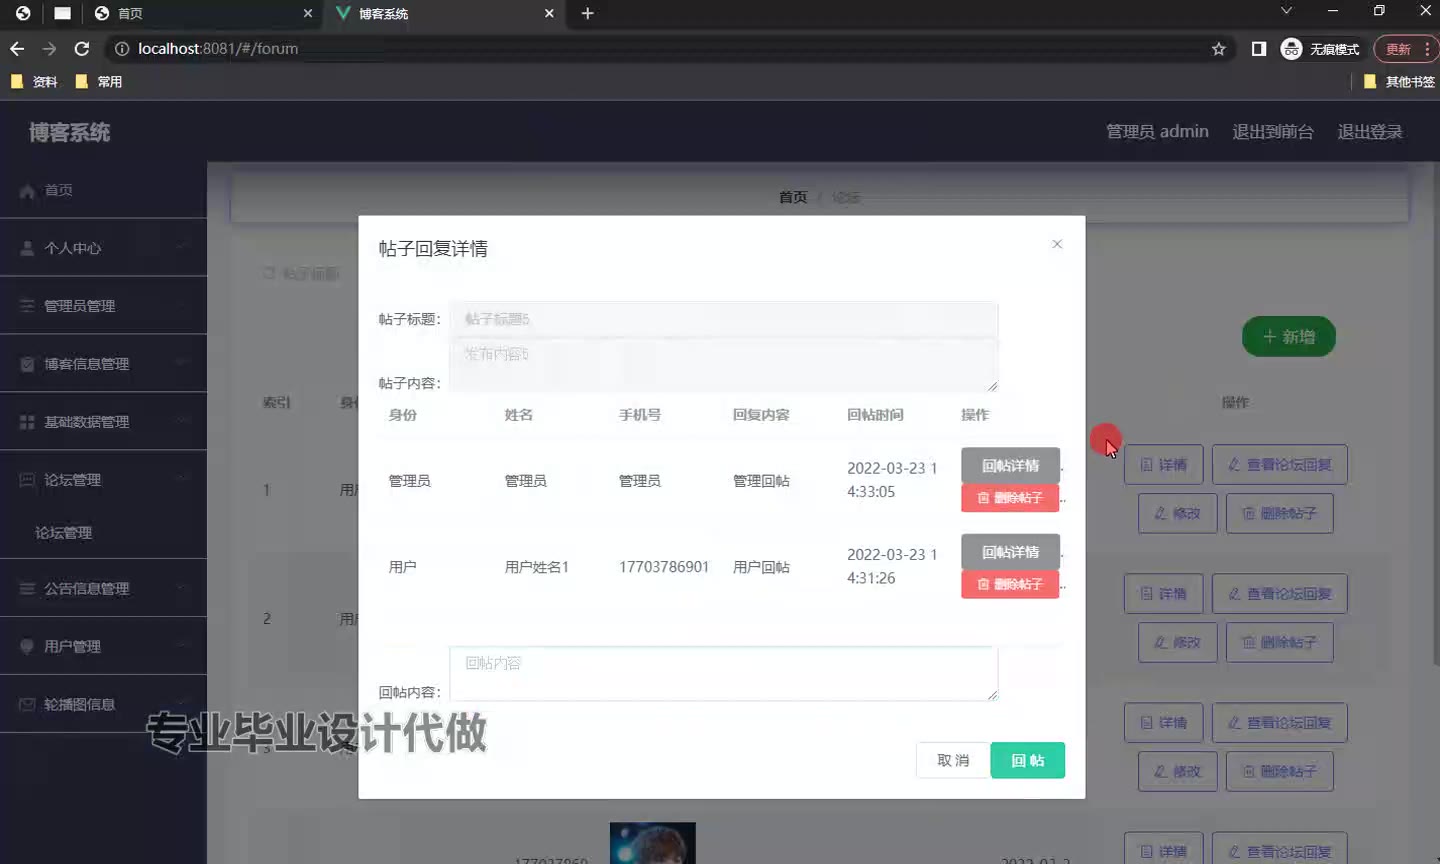Click the 博客系统 title in the app header

[x=69, y=132]
